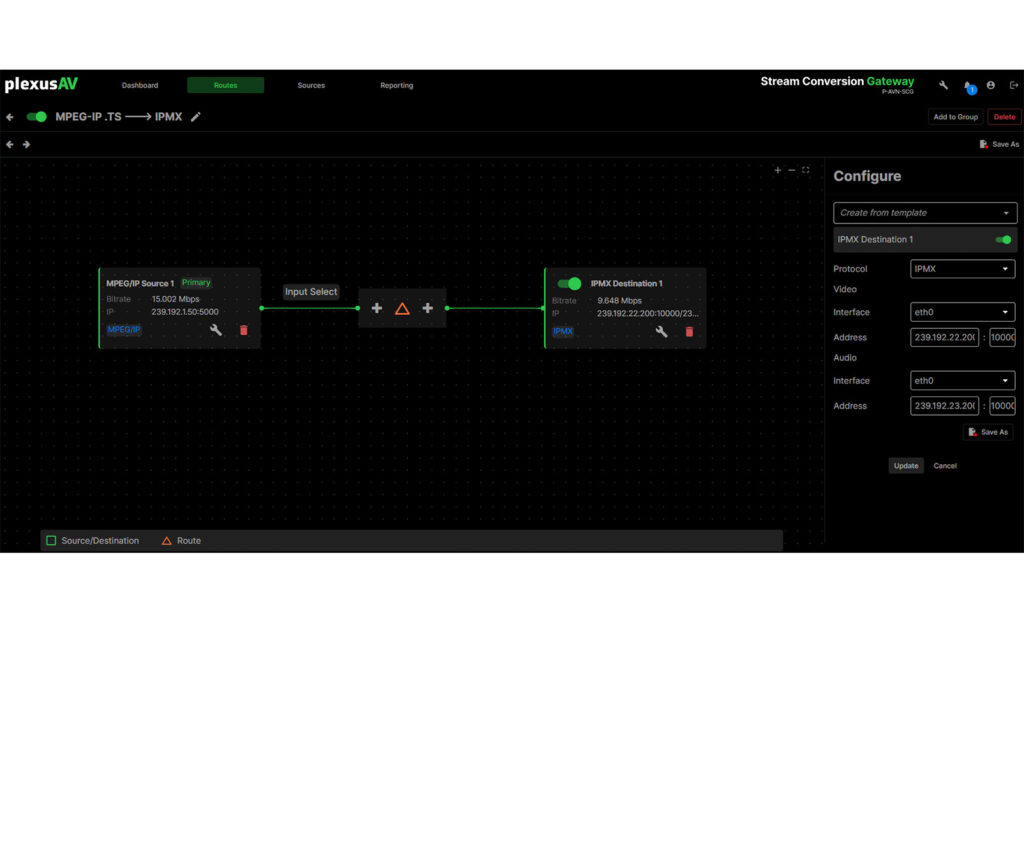Zoom out on the canvas
Viewport: 1024px width, 853px height.
(792, 170)
